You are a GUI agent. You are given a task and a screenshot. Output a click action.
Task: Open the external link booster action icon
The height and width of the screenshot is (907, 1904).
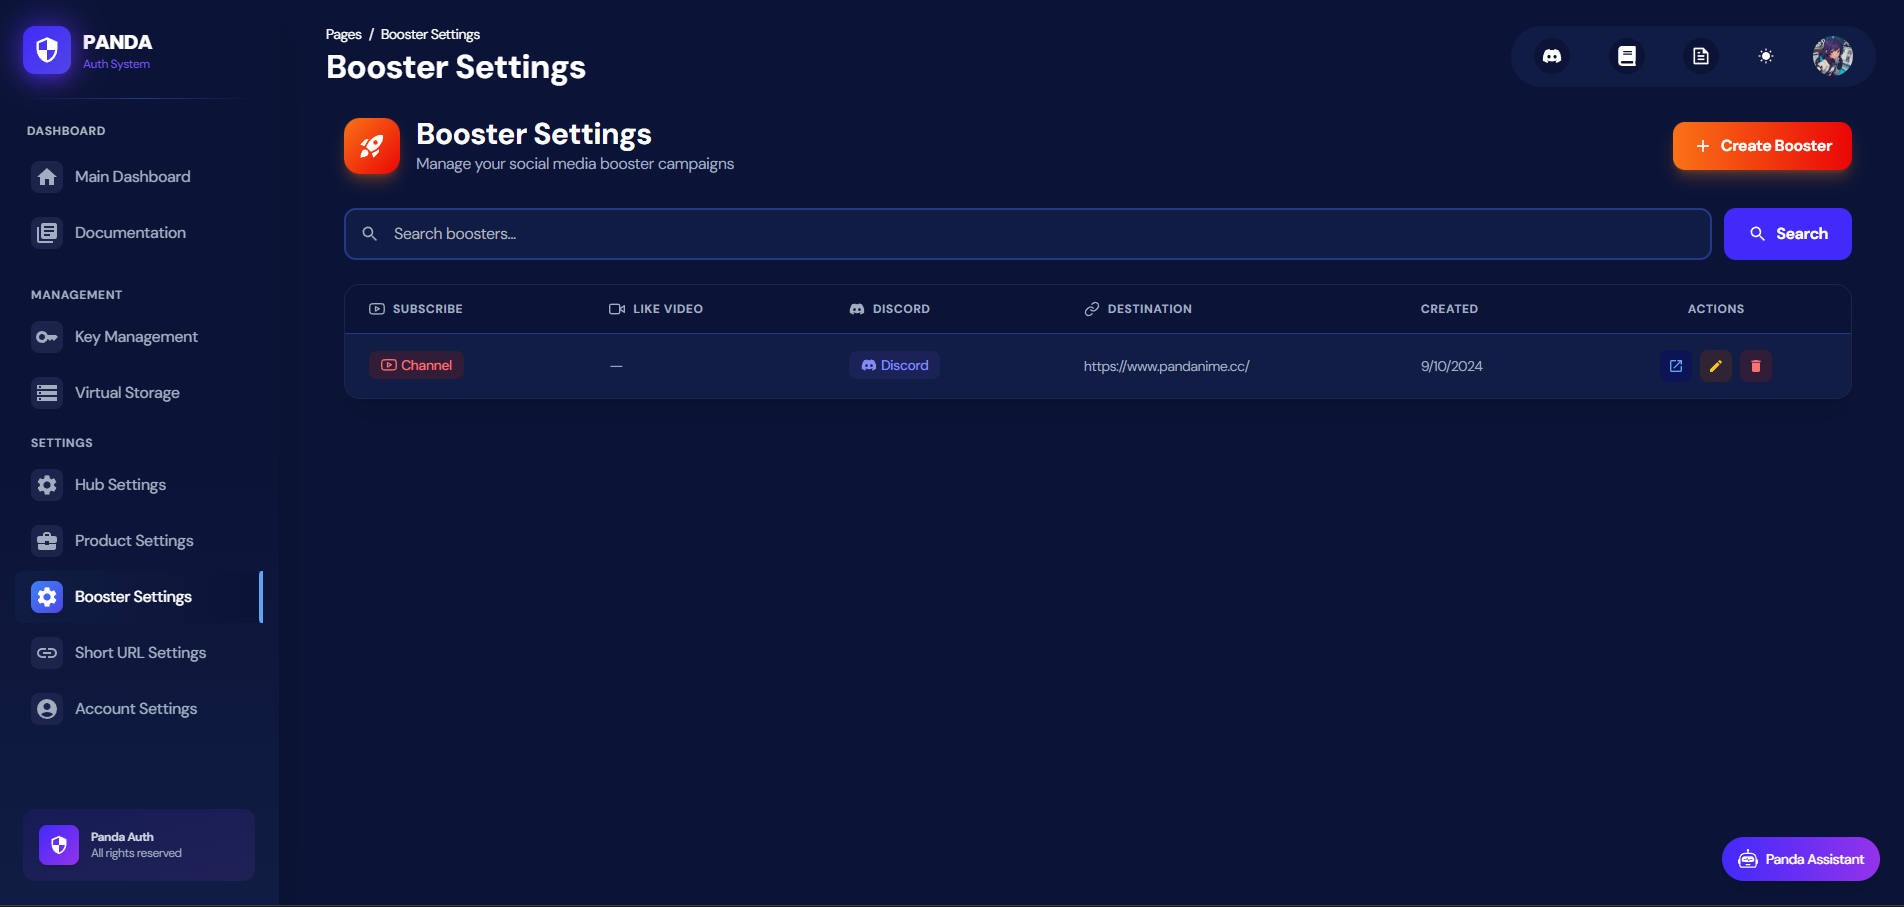pyautogui.click(x=1676, y=366)
